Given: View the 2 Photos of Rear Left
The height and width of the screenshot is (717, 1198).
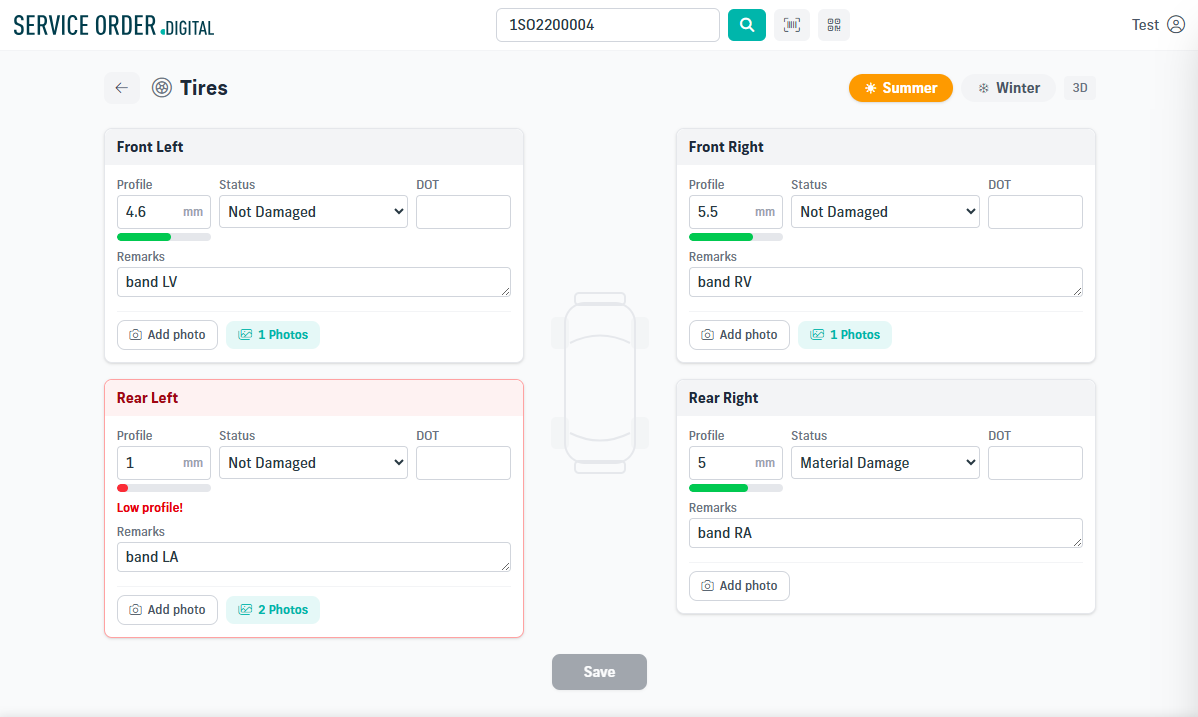Looking at the screenshot, I should (x=273, y=610).
